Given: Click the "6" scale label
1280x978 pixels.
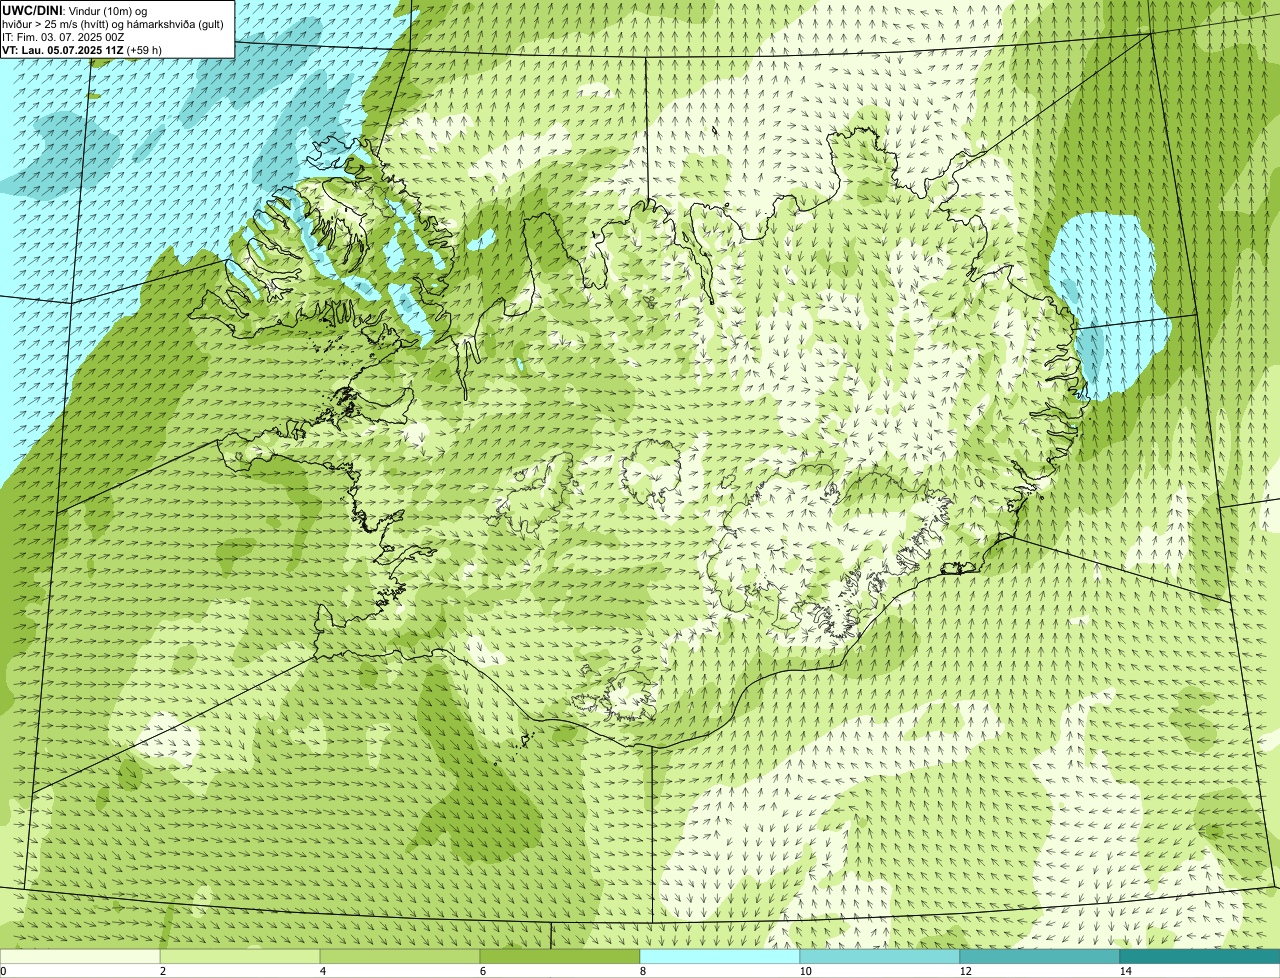Looking at the screenshot, I should (482, 971).
